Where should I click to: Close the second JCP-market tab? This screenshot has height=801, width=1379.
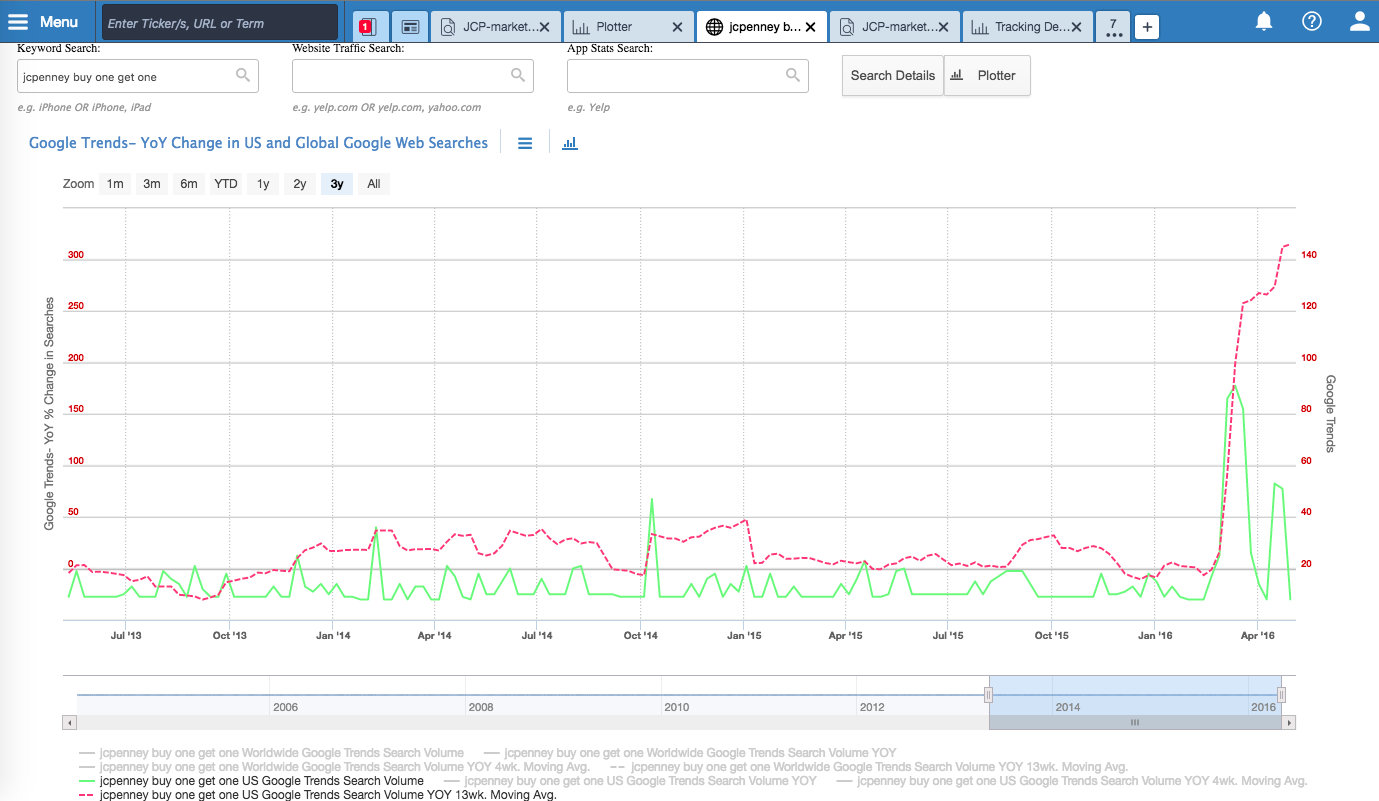click(x=943, y=27)
